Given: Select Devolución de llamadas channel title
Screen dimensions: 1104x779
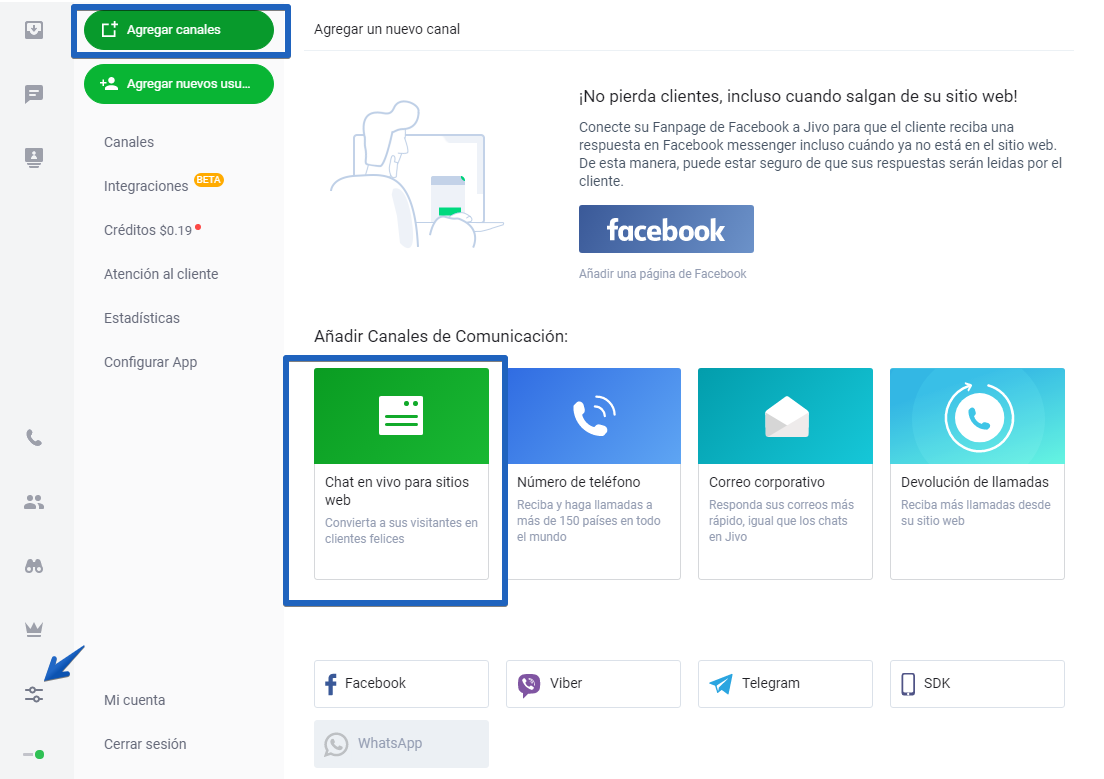Looking at the screenshot, I should (974, 482).
